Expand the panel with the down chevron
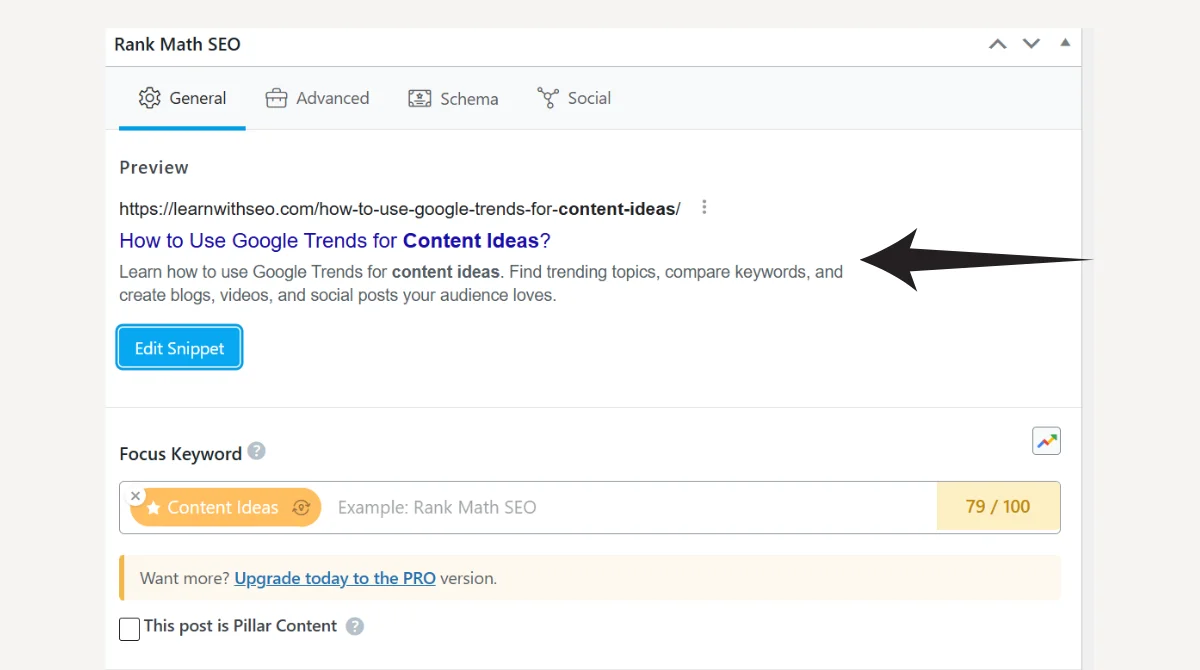 point(1030,44)
